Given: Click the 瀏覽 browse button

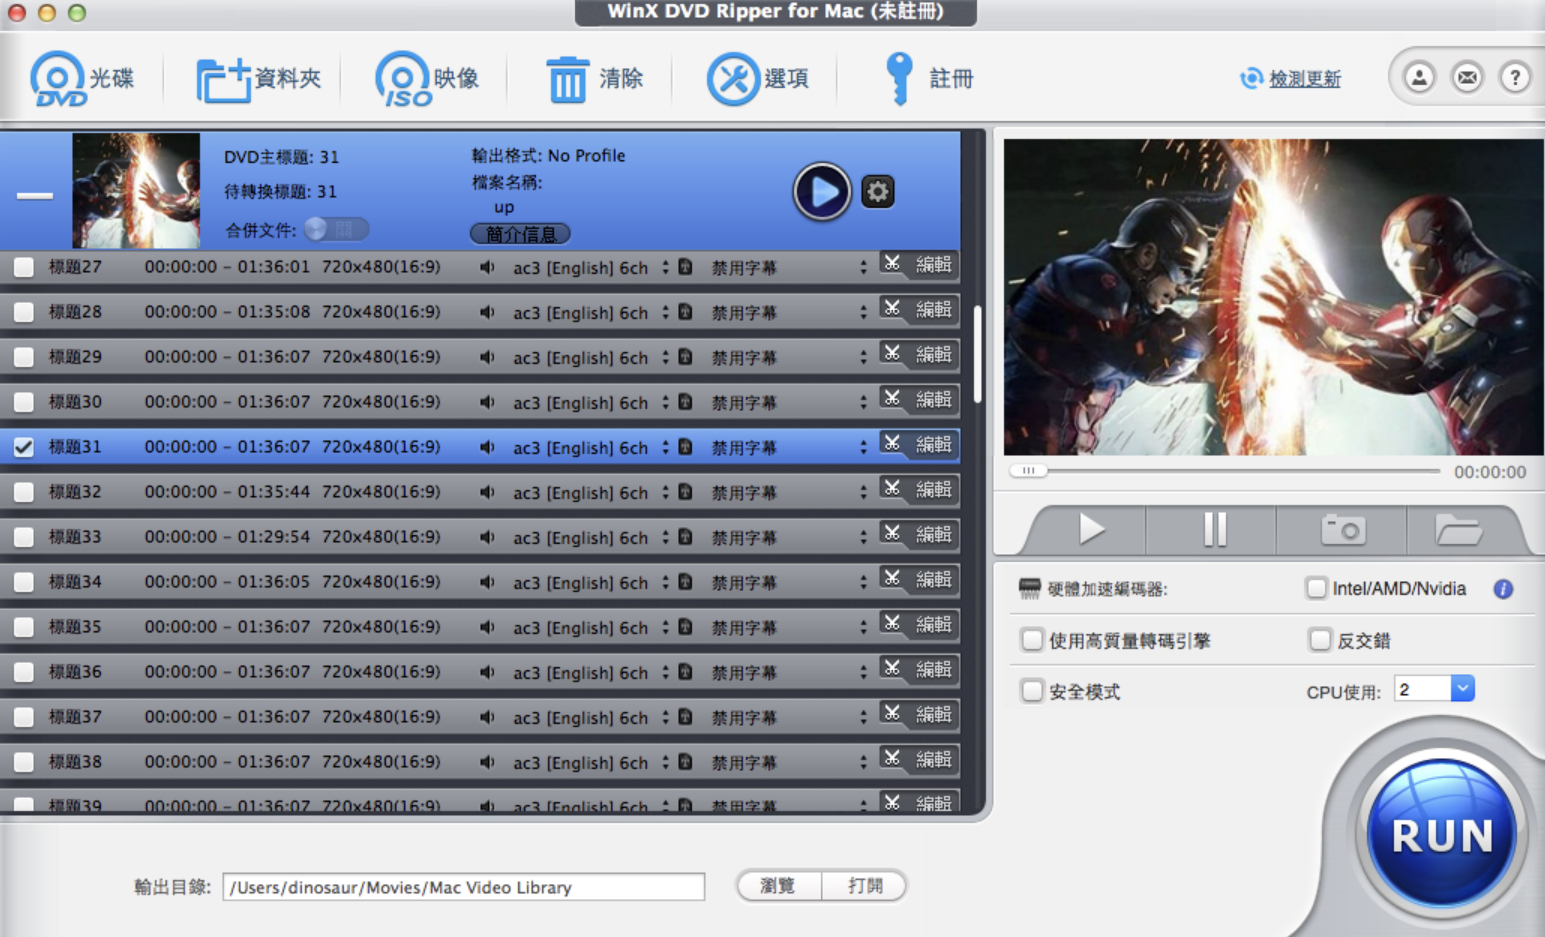Looking at the screenshot, I should 778,886.
